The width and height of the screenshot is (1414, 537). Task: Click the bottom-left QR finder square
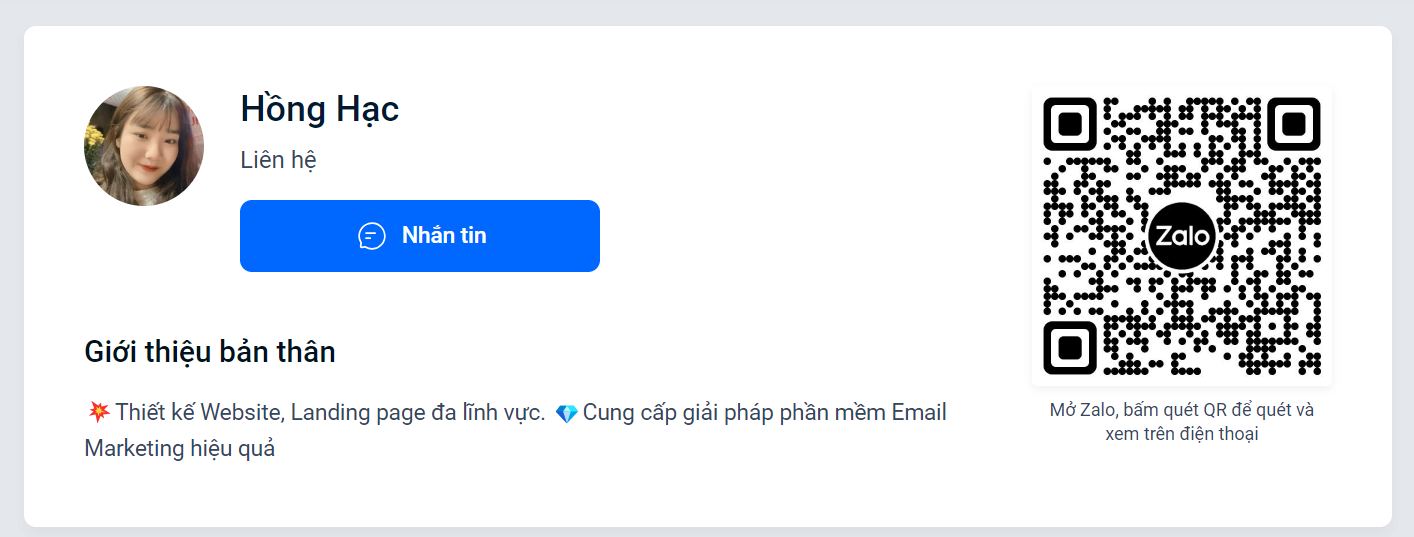click(1070, 347)
